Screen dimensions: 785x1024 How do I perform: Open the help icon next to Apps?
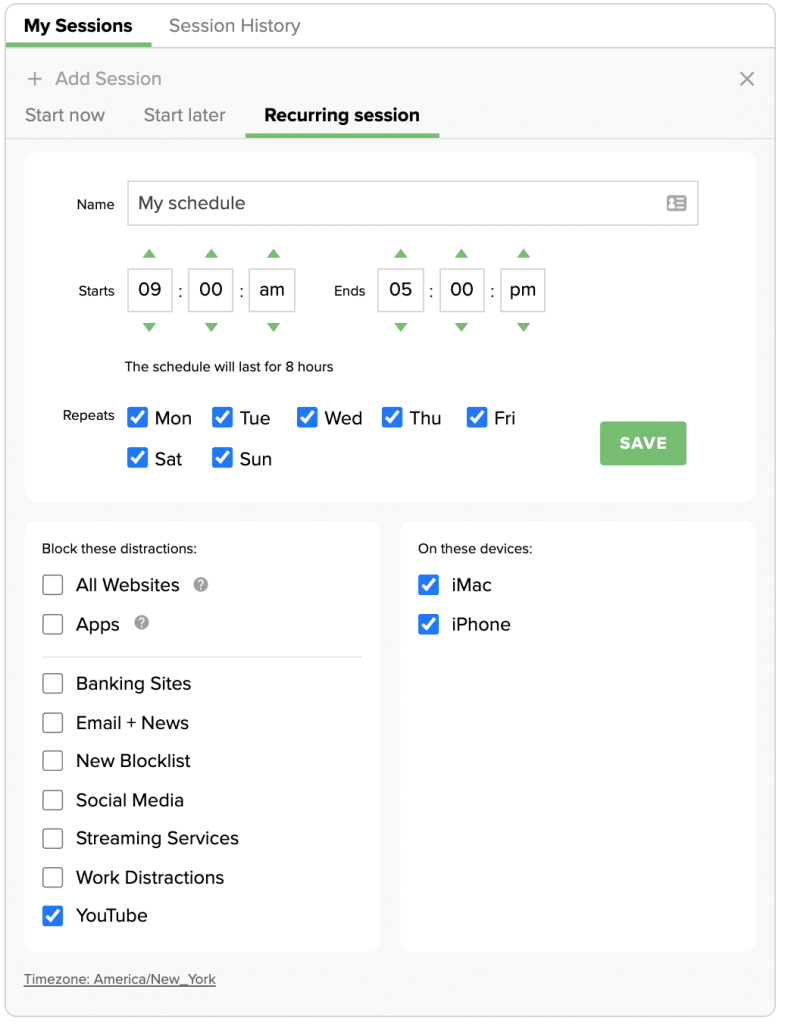(x=140, y=624)
